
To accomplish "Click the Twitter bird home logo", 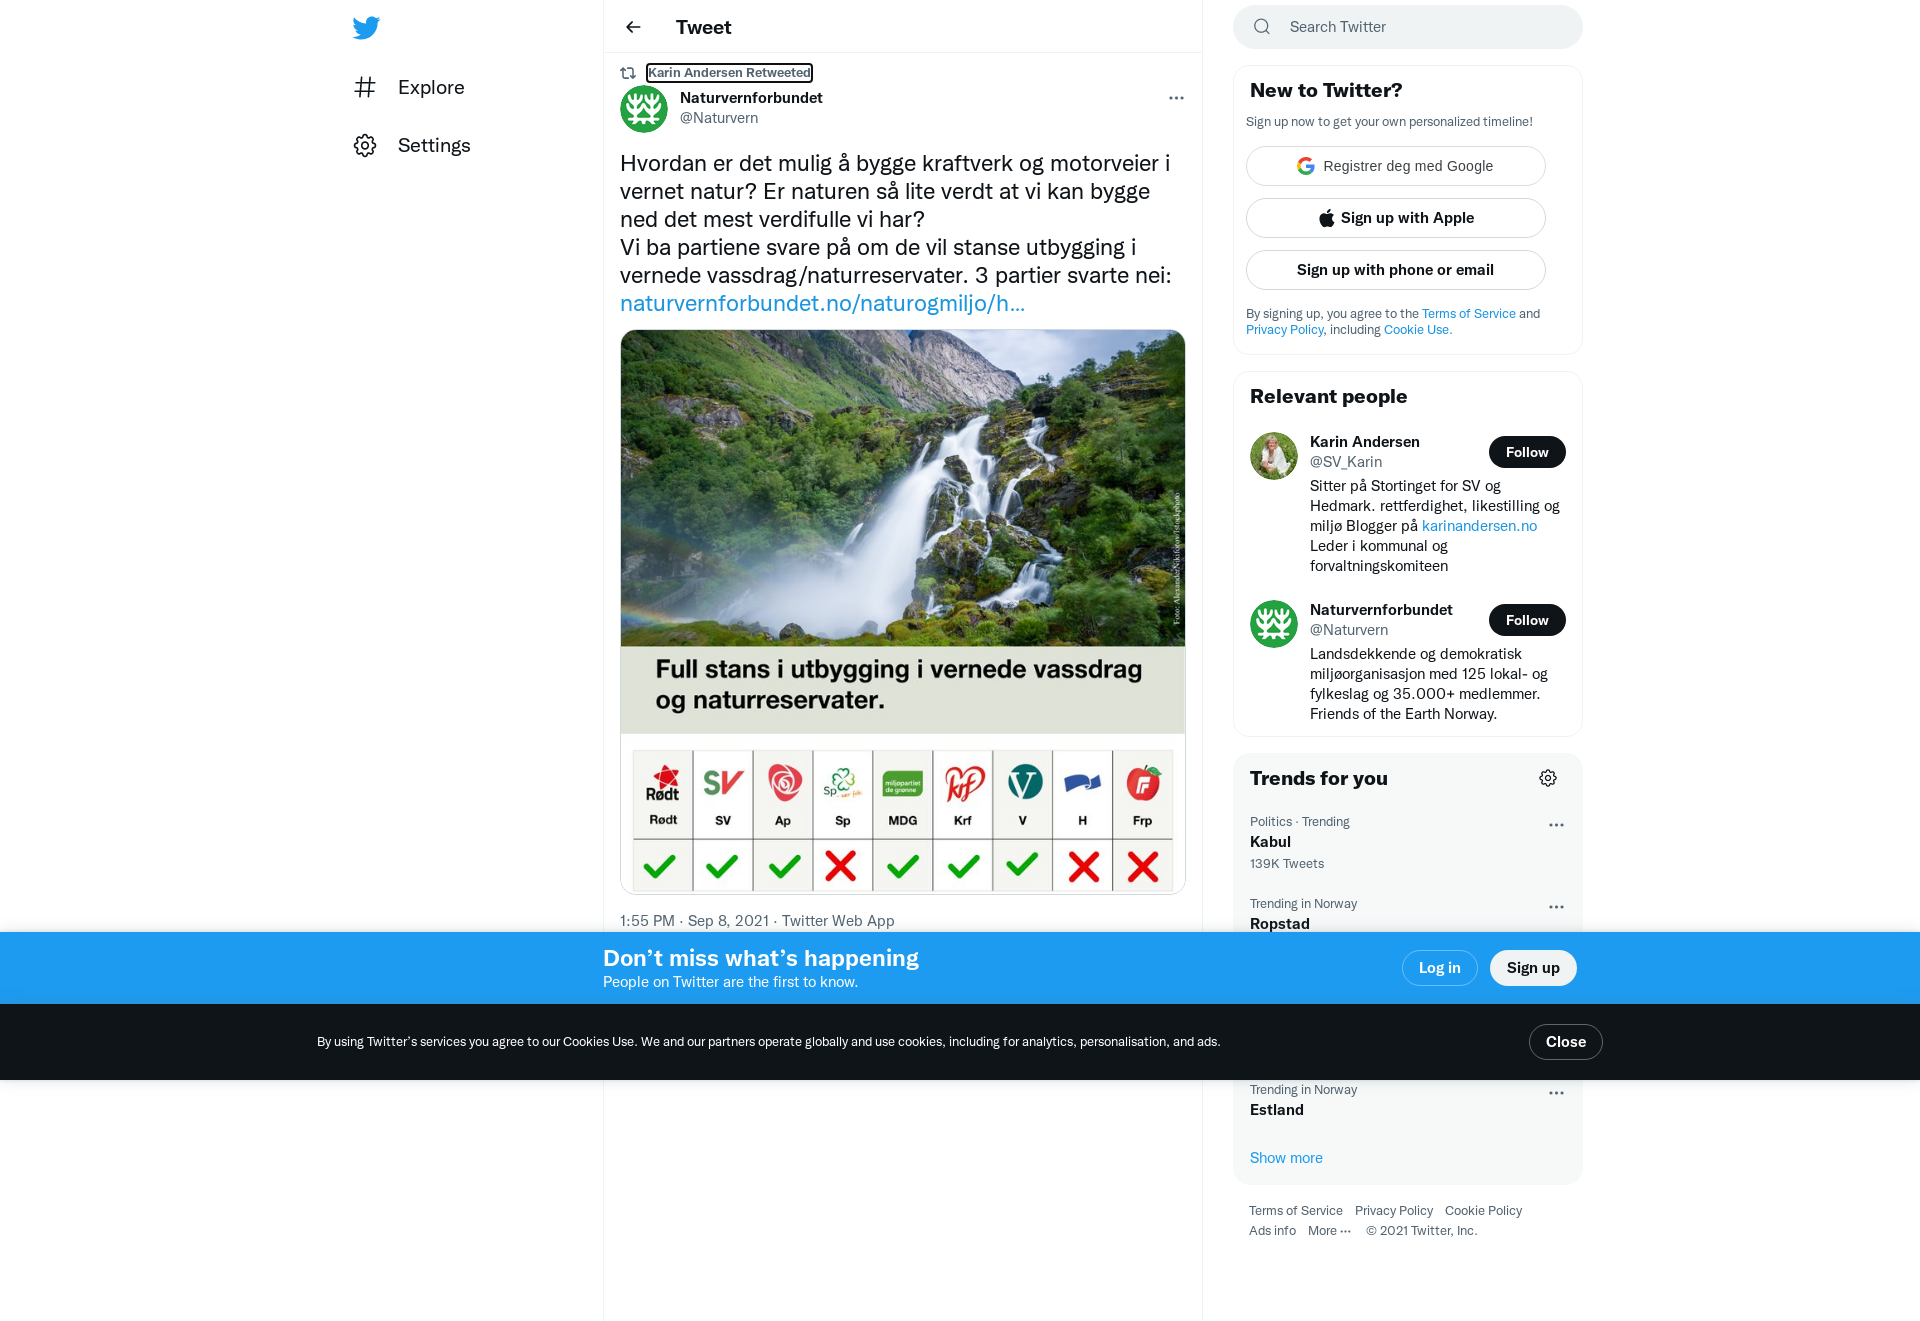I will click(x=366, y=27).
